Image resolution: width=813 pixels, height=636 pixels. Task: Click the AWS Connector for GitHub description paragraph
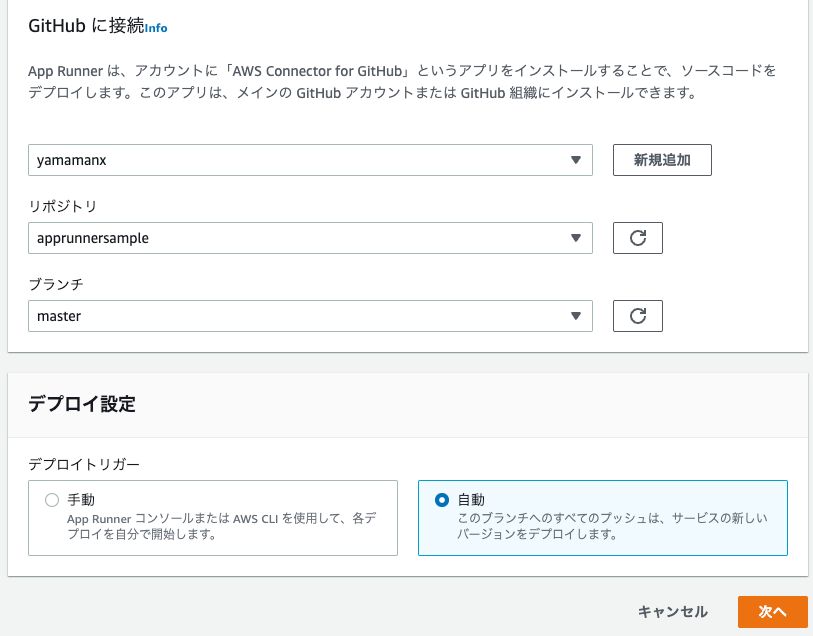point(402,82)
